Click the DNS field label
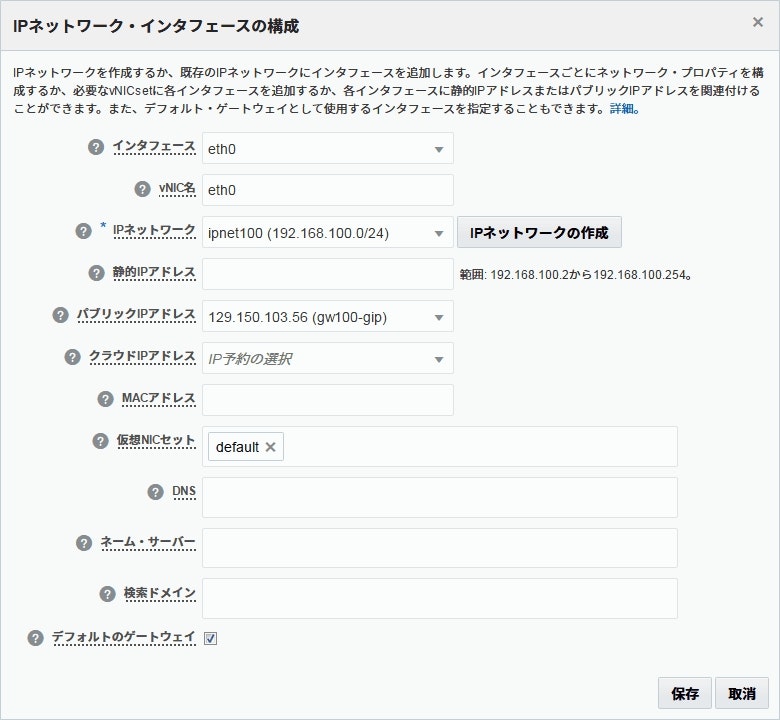 184,491
